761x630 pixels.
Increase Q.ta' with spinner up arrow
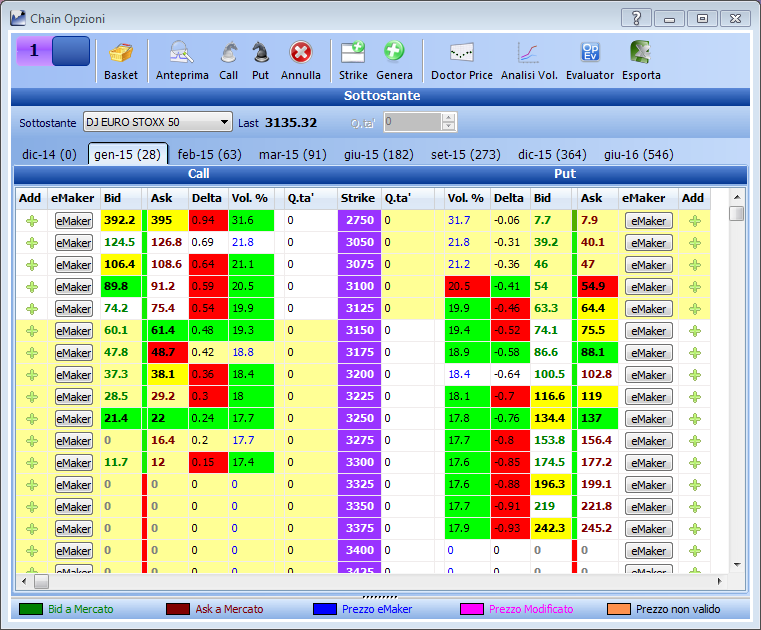(449, 117)
